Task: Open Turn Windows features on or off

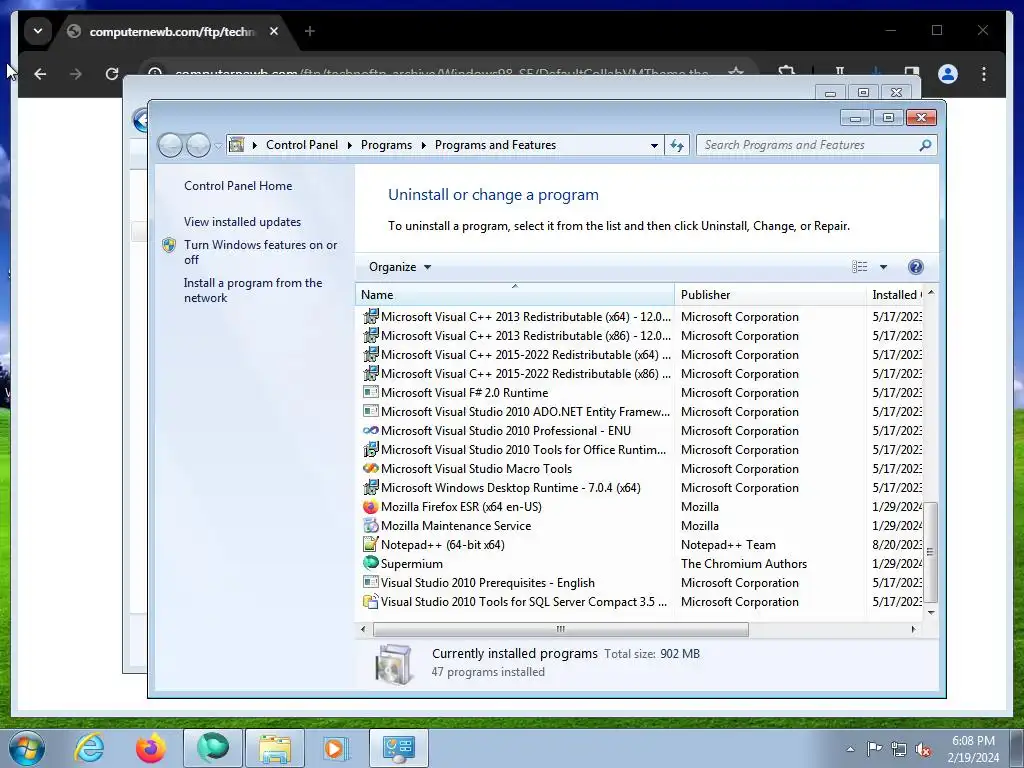Action: coord(261,252)
